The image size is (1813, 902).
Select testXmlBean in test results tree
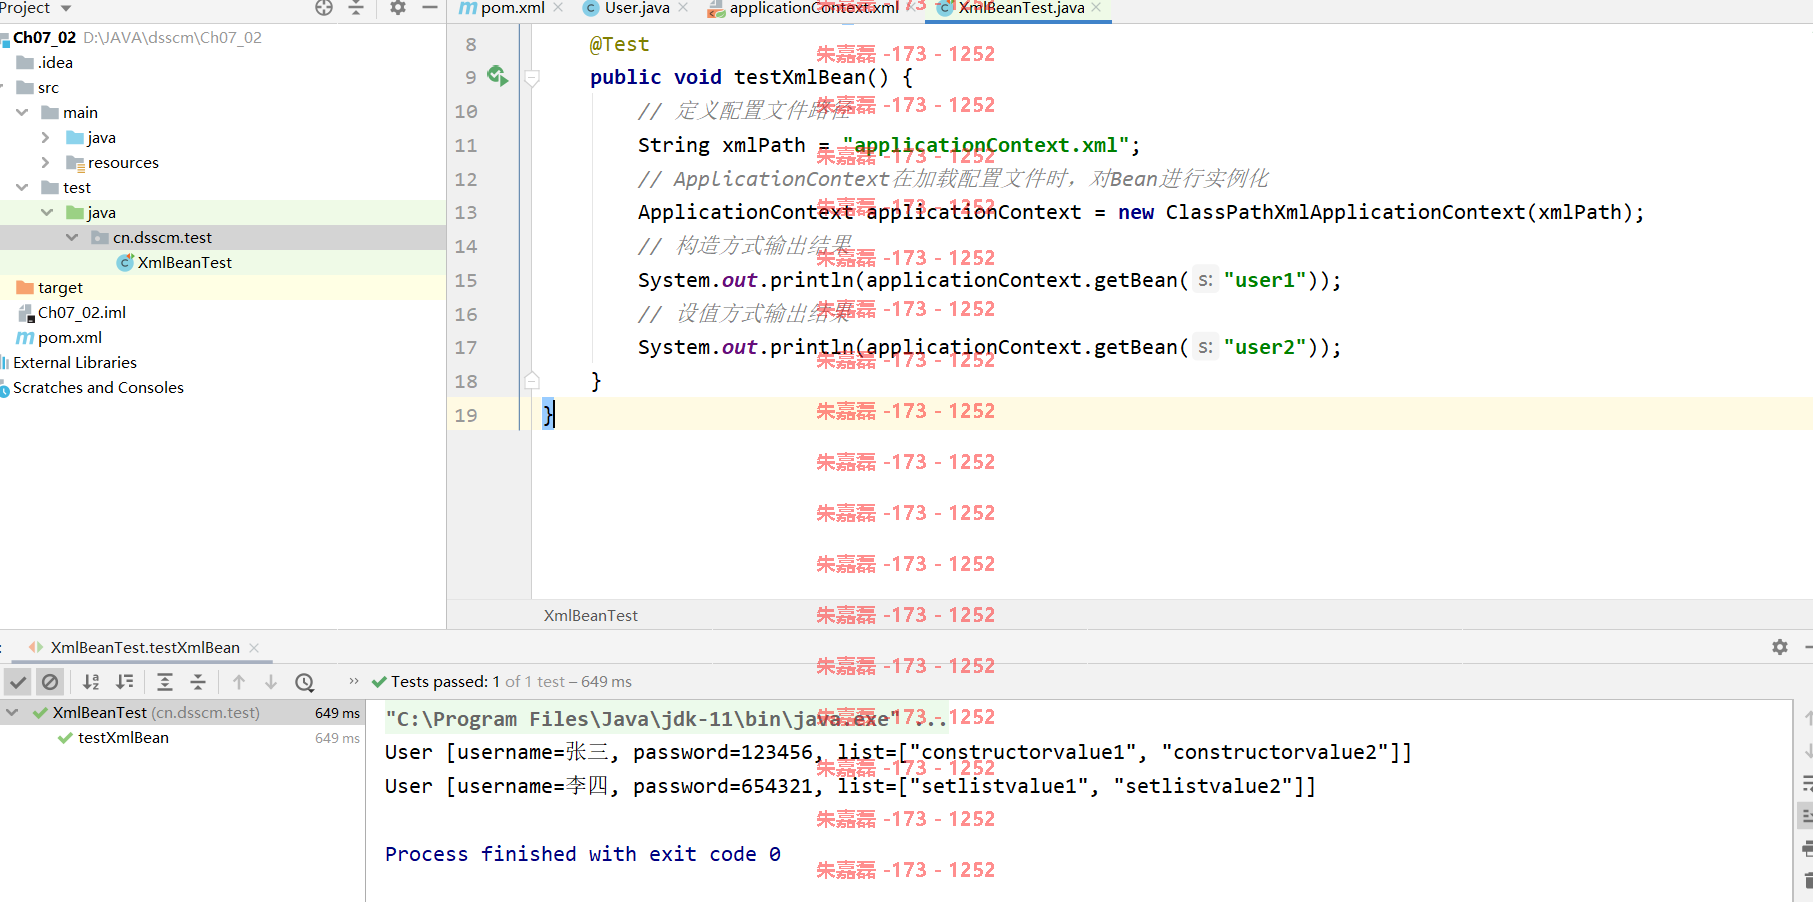tap(123, 738)
